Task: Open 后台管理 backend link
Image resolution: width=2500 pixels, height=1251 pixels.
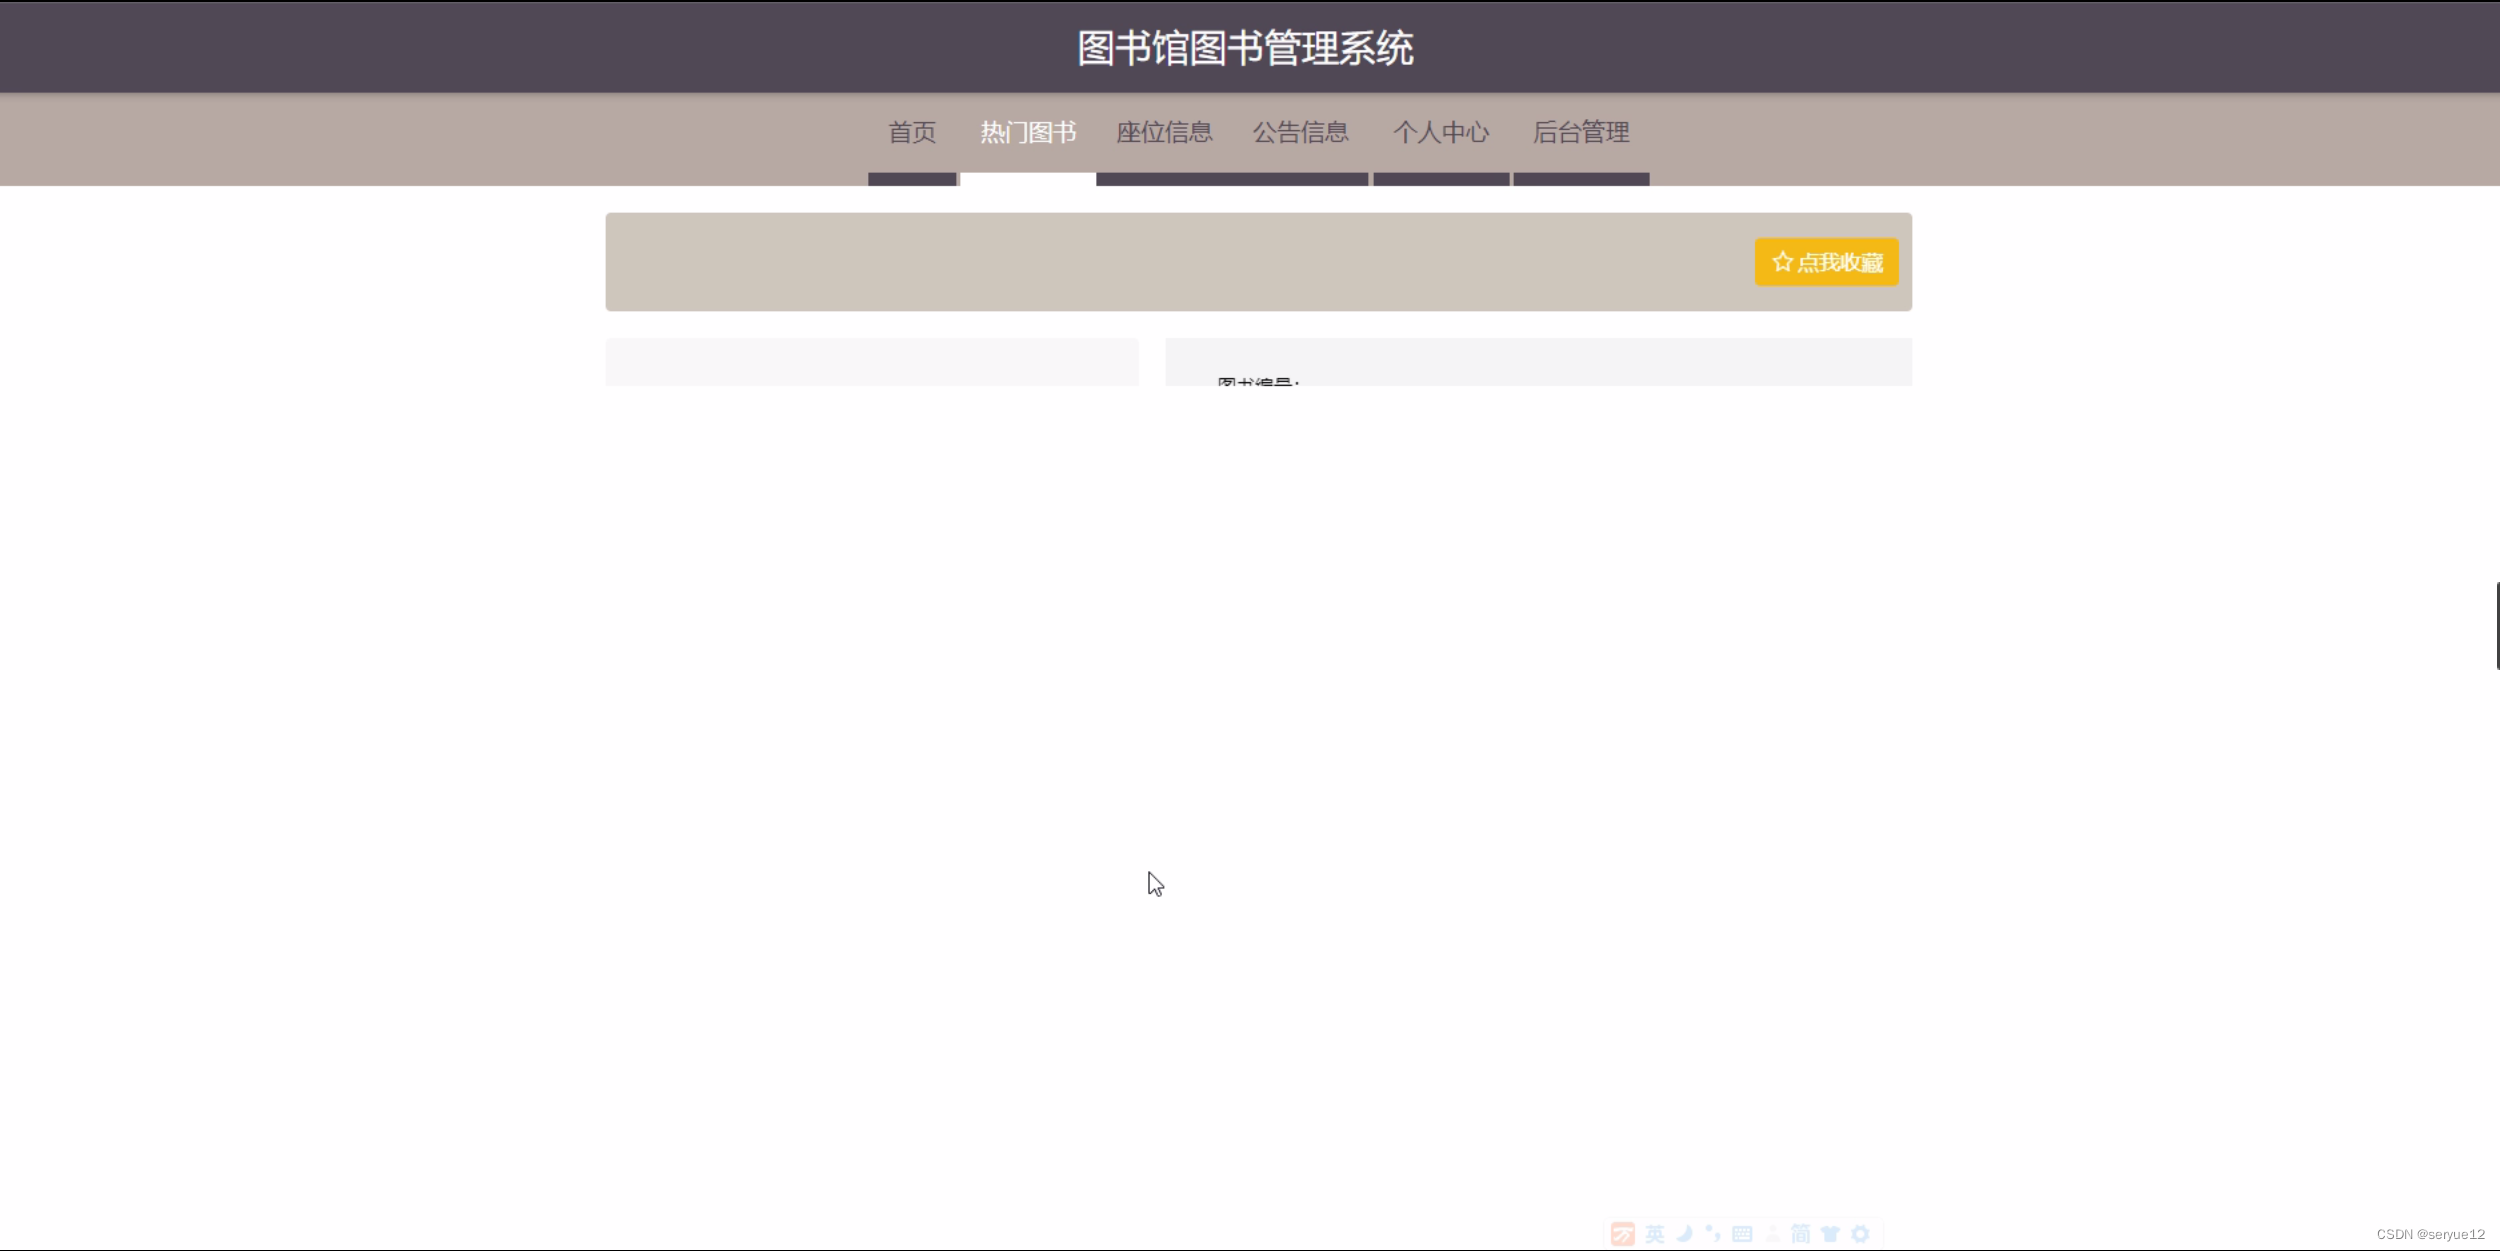Action: [x=1581, y=133]
